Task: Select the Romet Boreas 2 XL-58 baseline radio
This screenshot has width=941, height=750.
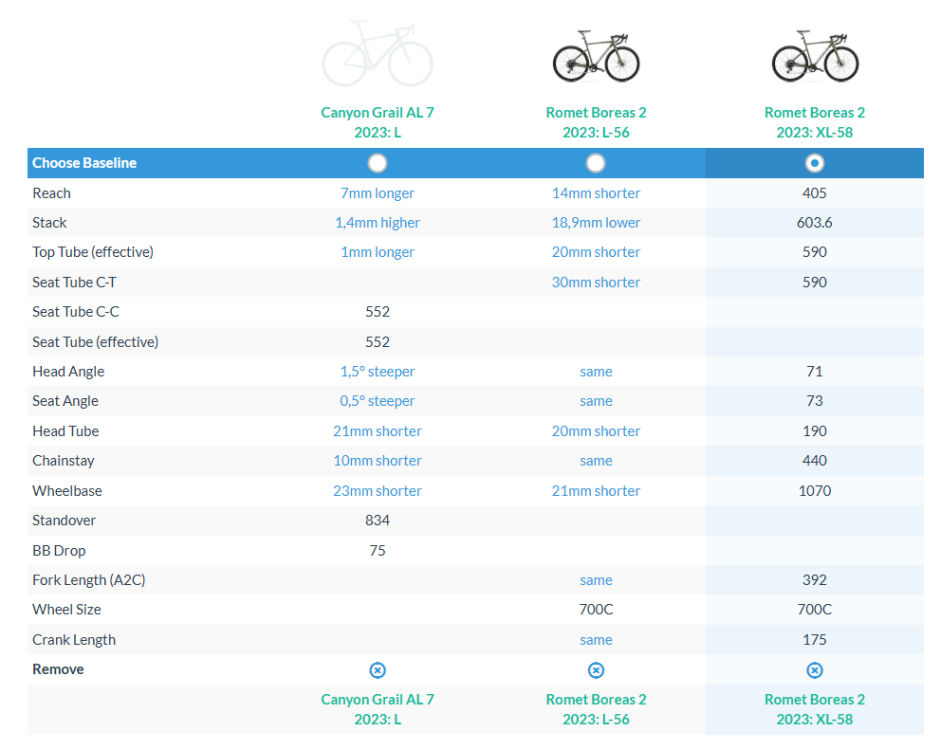Action: (x=815, y=163)
